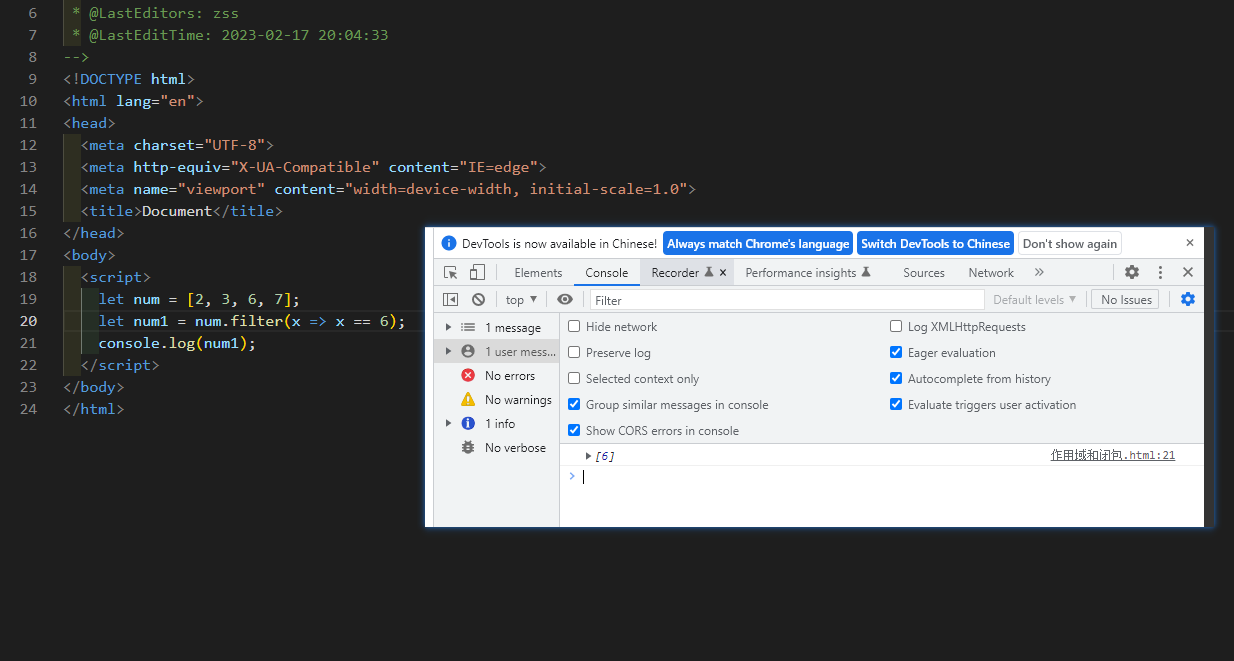Click the console Filter input field

[786, 300]
